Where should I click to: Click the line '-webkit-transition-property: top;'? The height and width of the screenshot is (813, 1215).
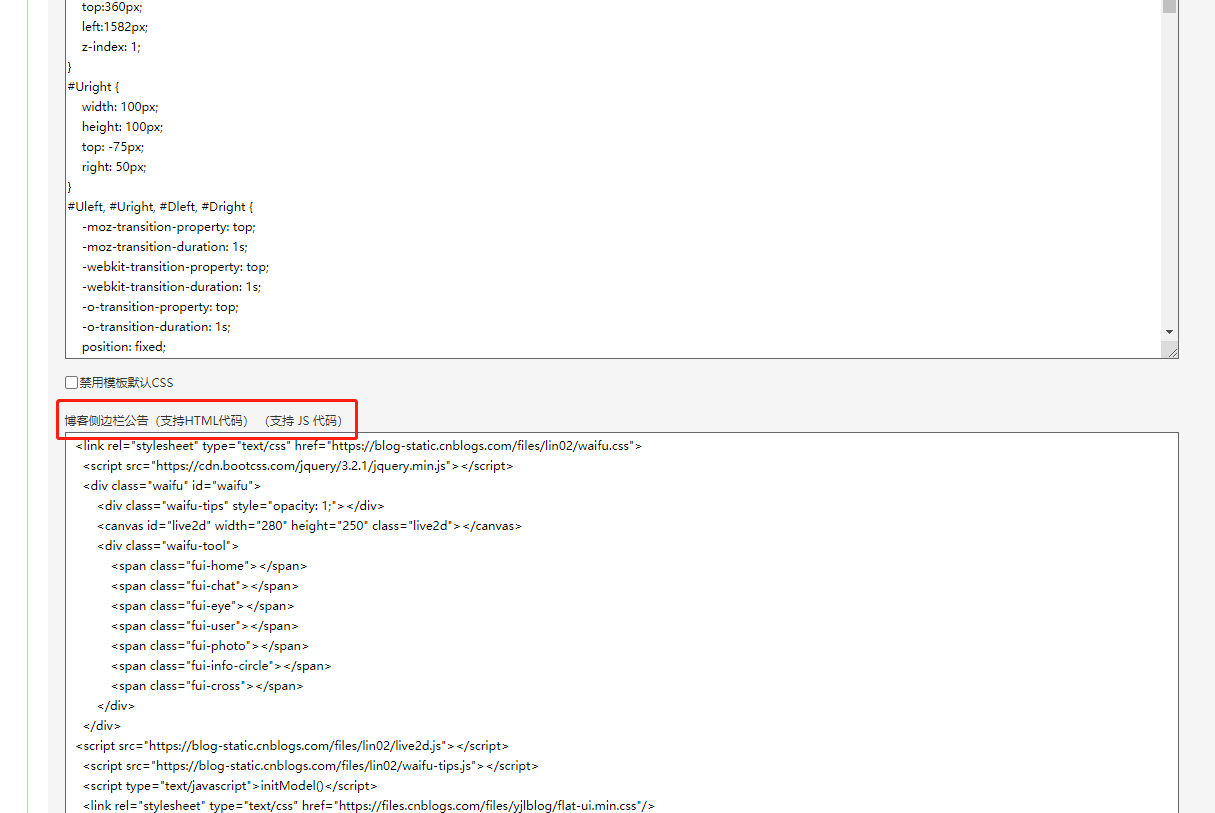(x=176, y=267)
